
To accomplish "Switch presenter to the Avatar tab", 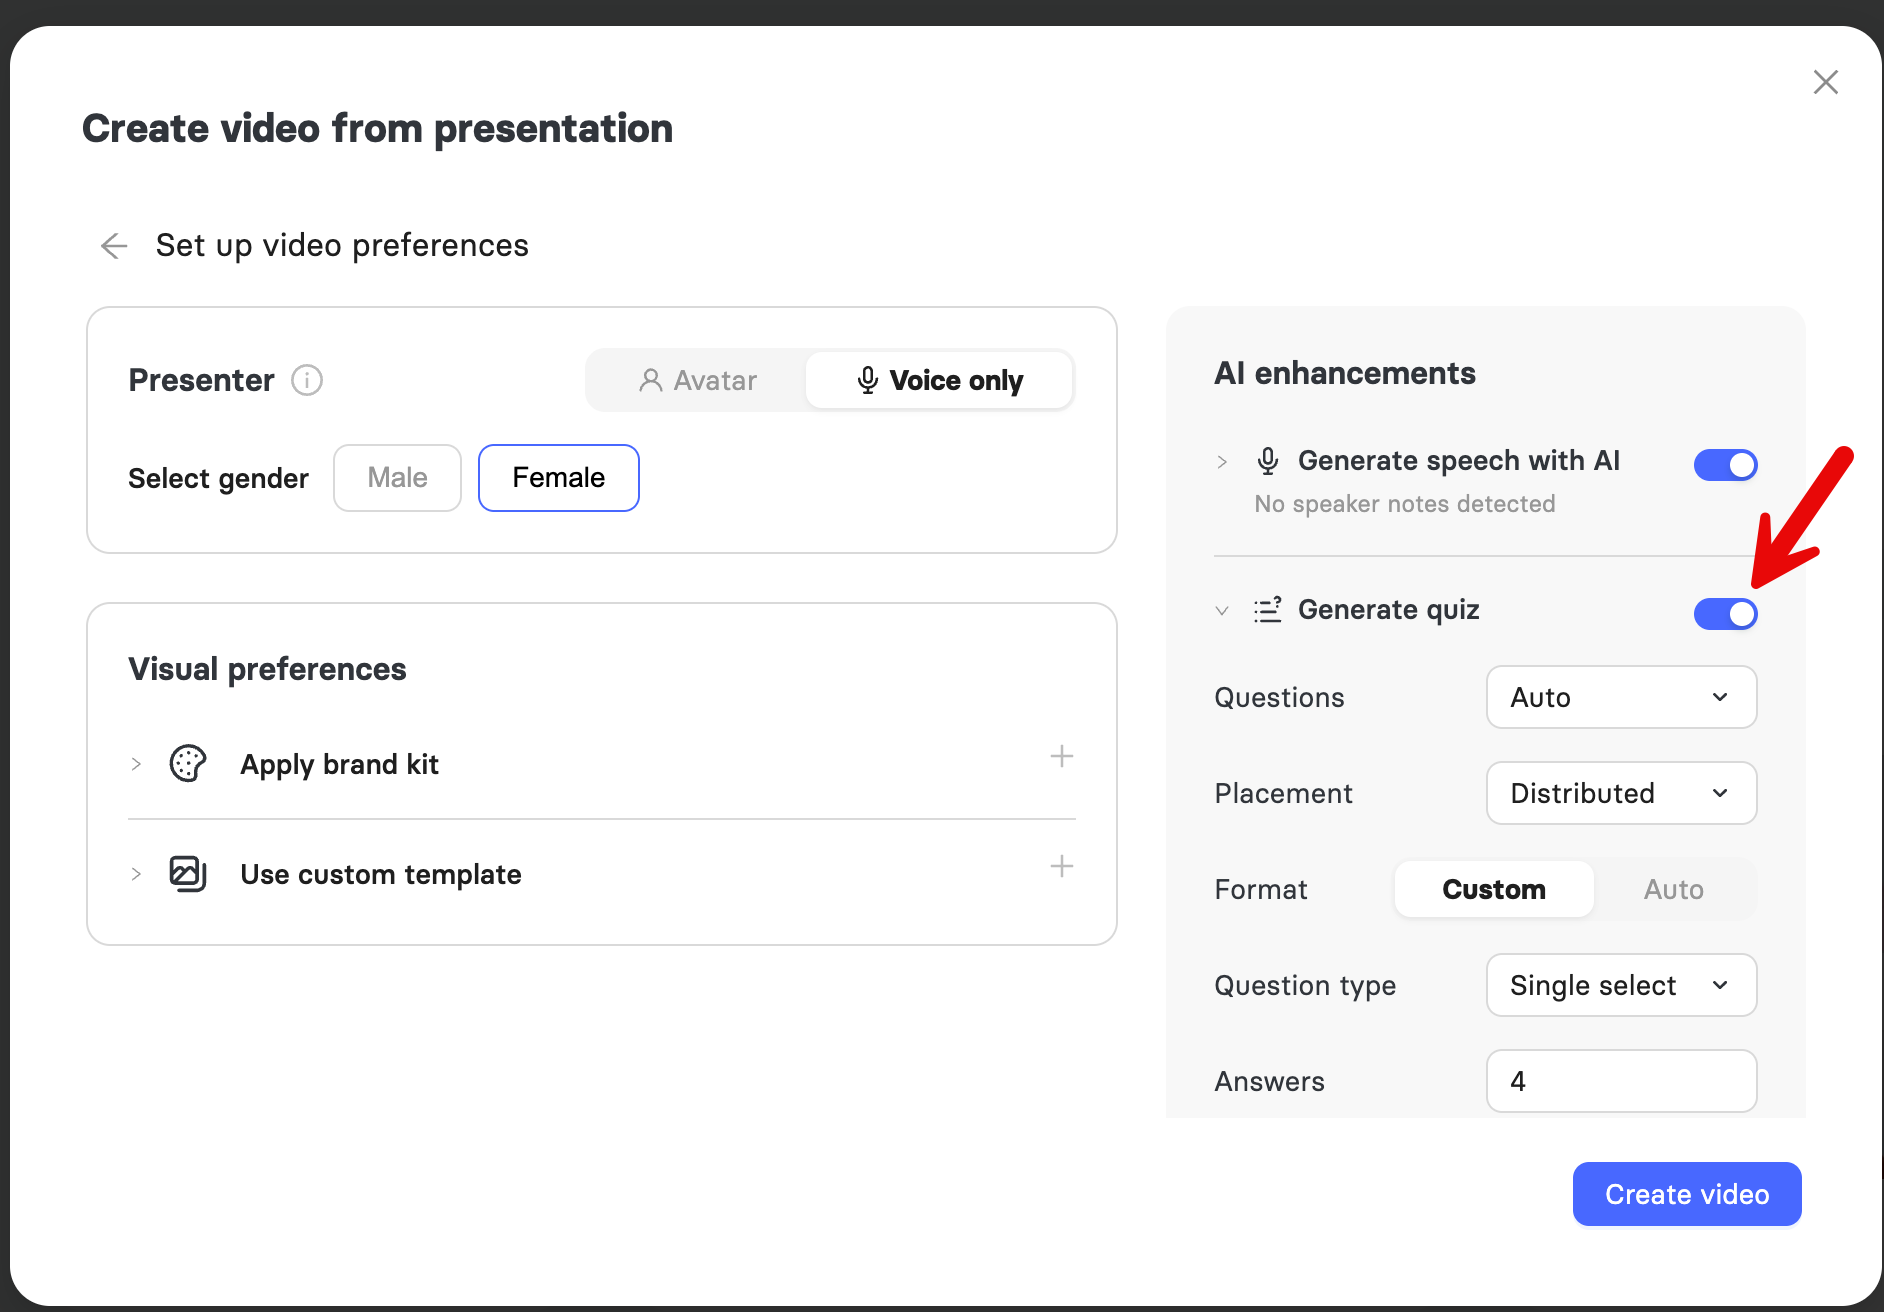I will pyautogui.click(x=697, y=380).
